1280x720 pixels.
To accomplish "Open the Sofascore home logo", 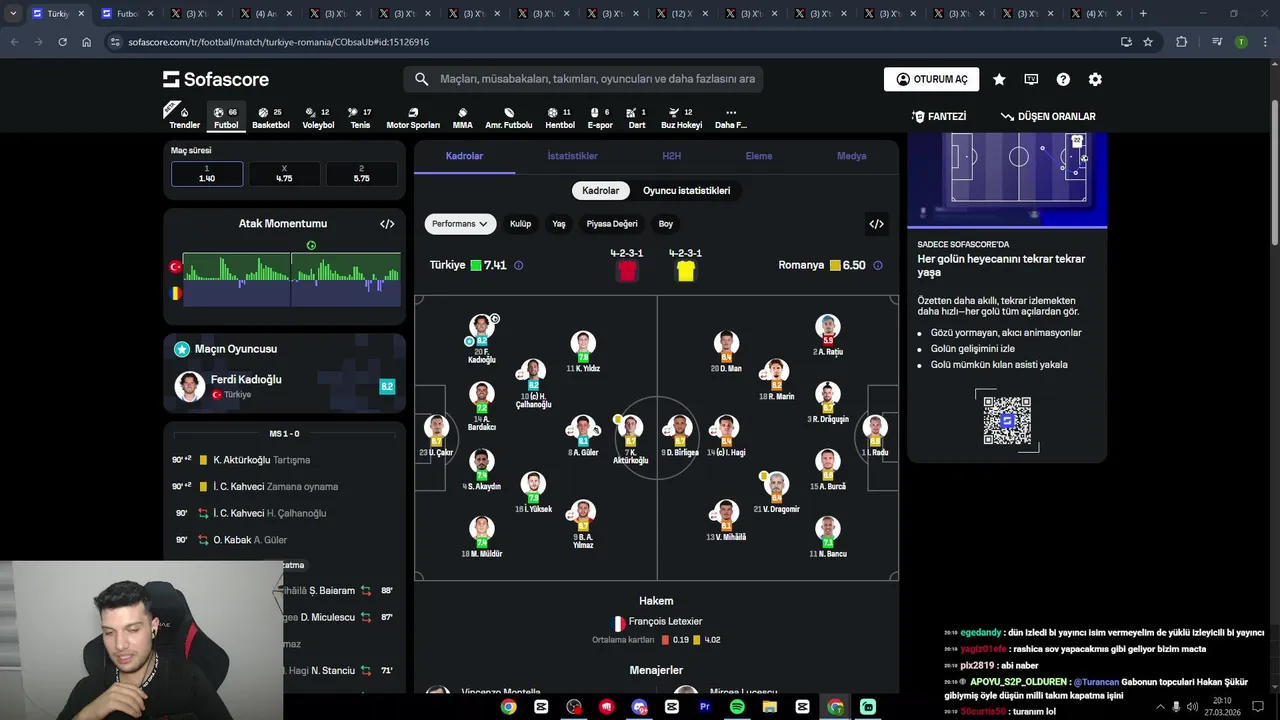I will pos(216,79).
